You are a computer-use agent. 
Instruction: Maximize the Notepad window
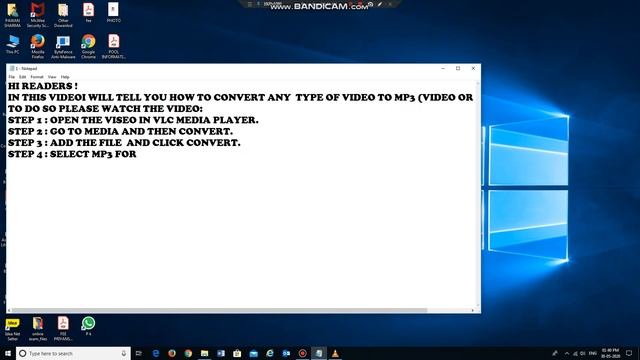(x=458, y=69)
